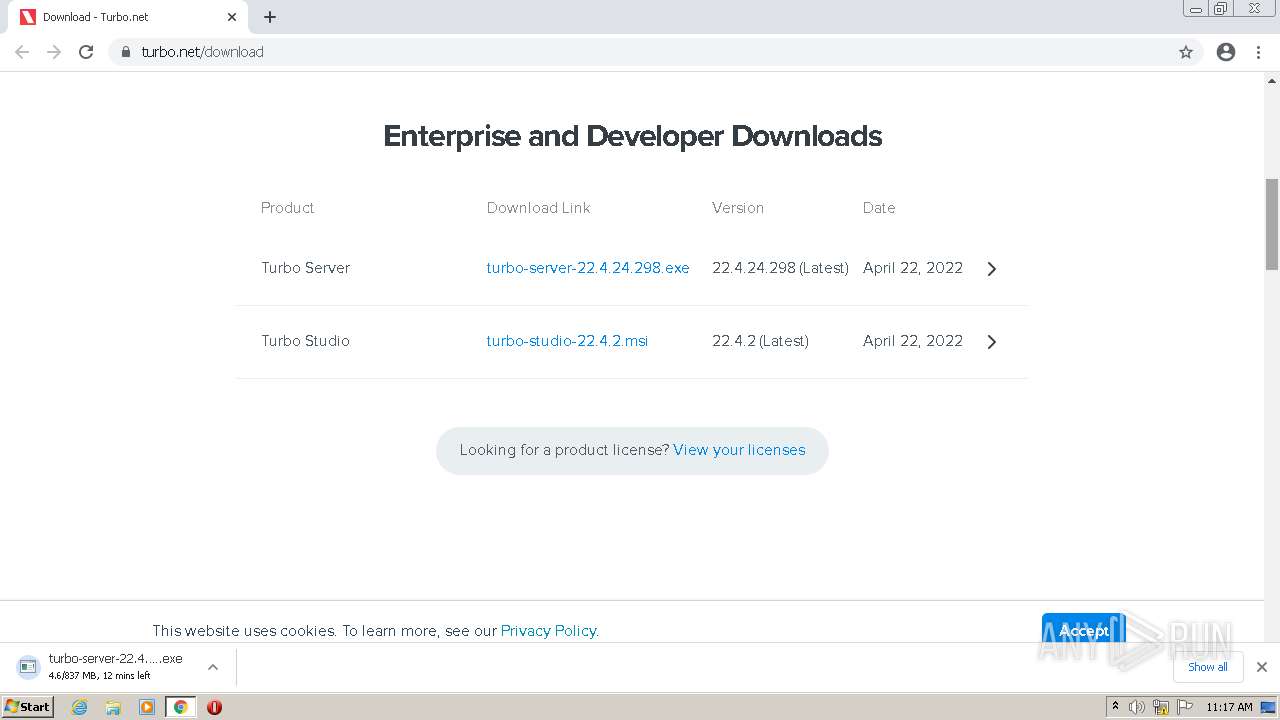Open a new tab with plus icon
The height and width of the screenshot is (720, 1280).
[x=270, y=17]
